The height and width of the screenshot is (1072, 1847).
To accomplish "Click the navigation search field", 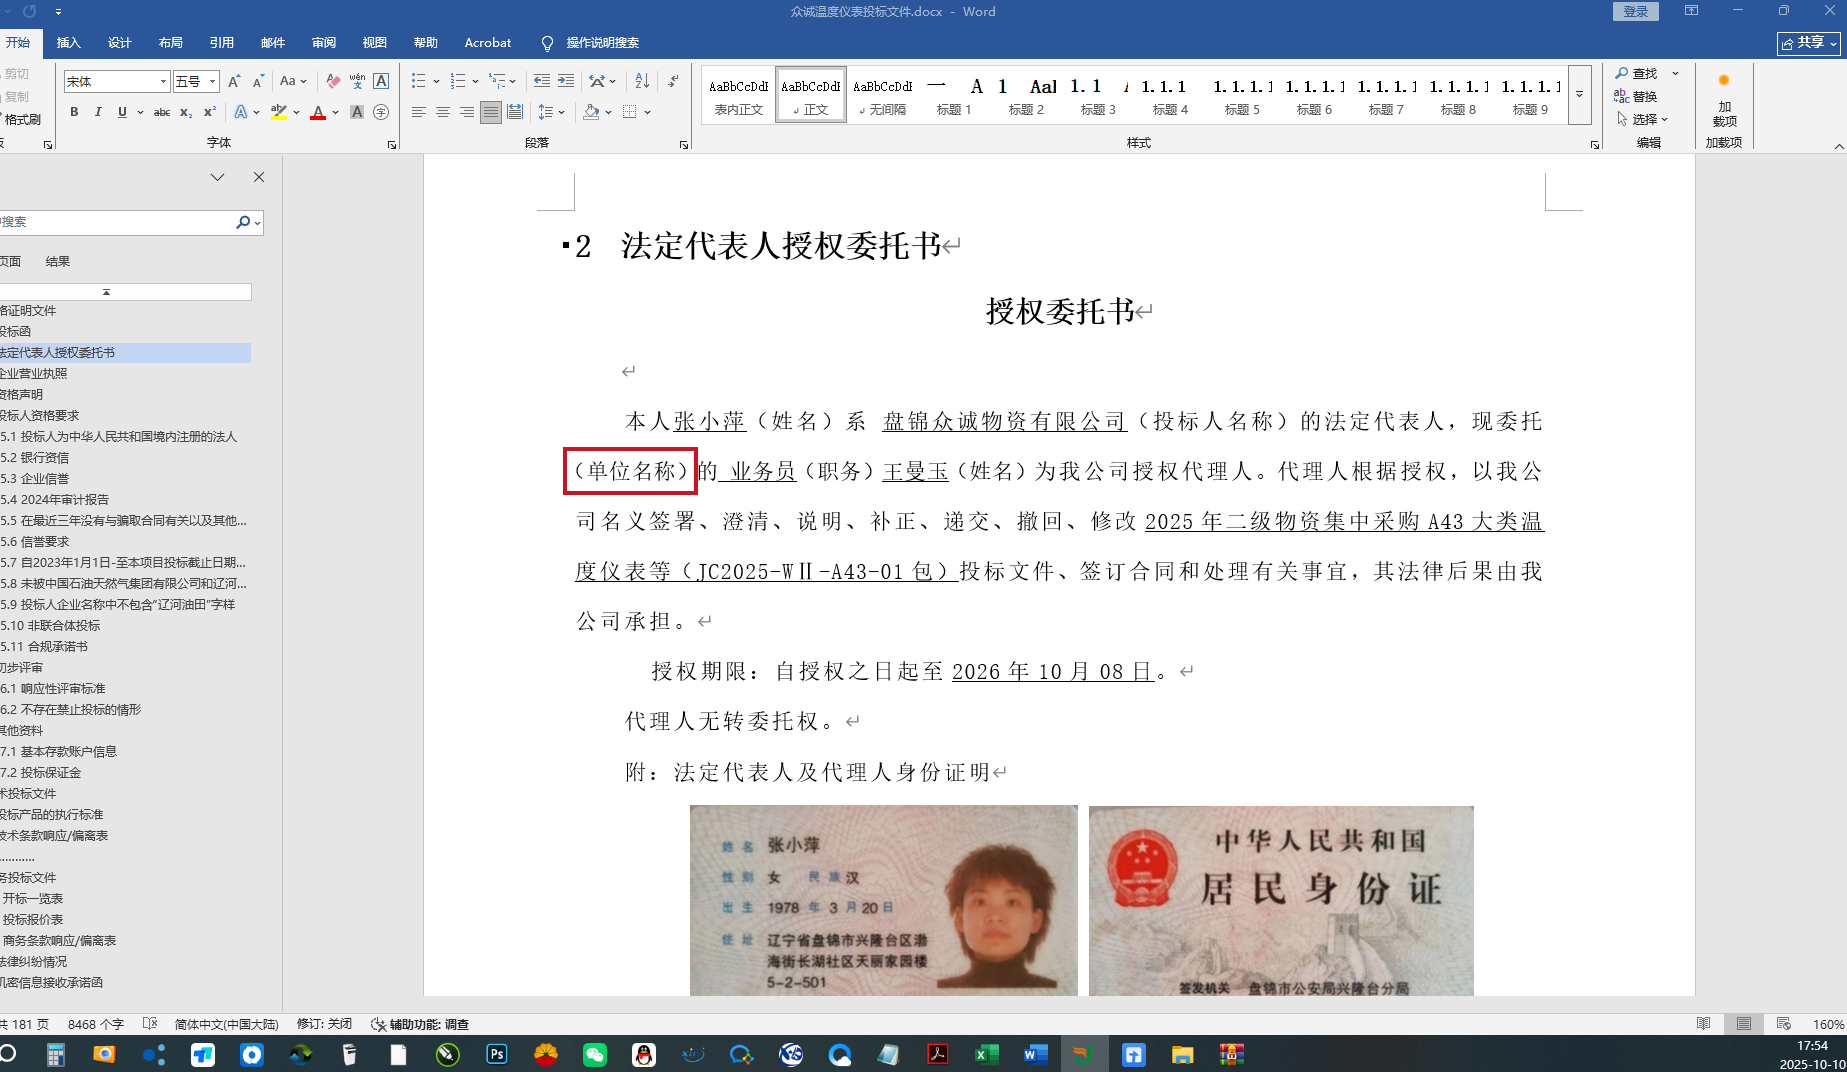I will [x=116, y=222].
